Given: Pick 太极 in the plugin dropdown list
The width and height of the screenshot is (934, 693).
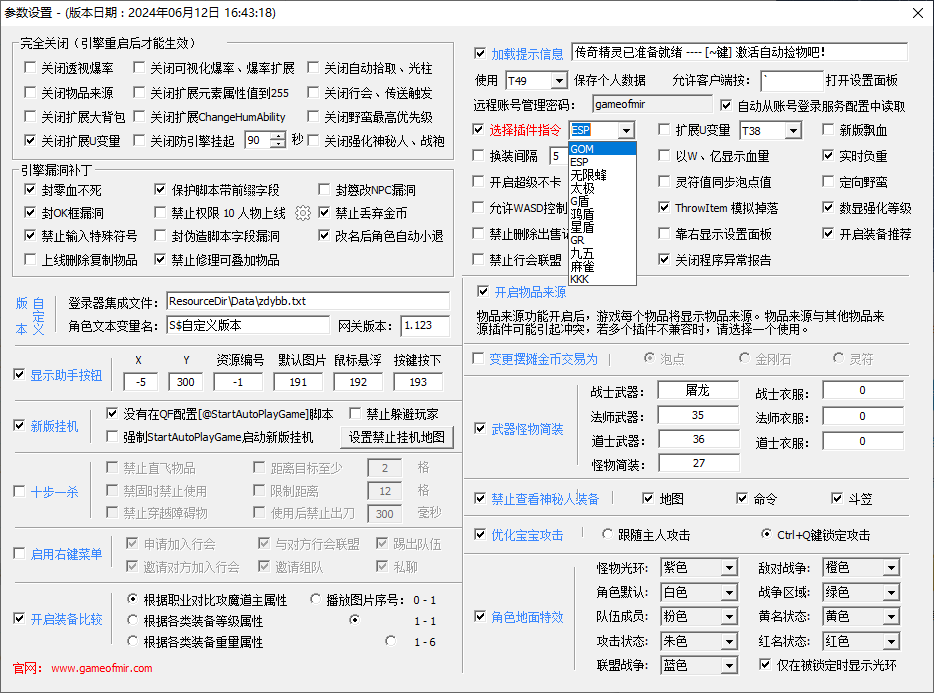Looking at the screenshot, I should 602,188.
